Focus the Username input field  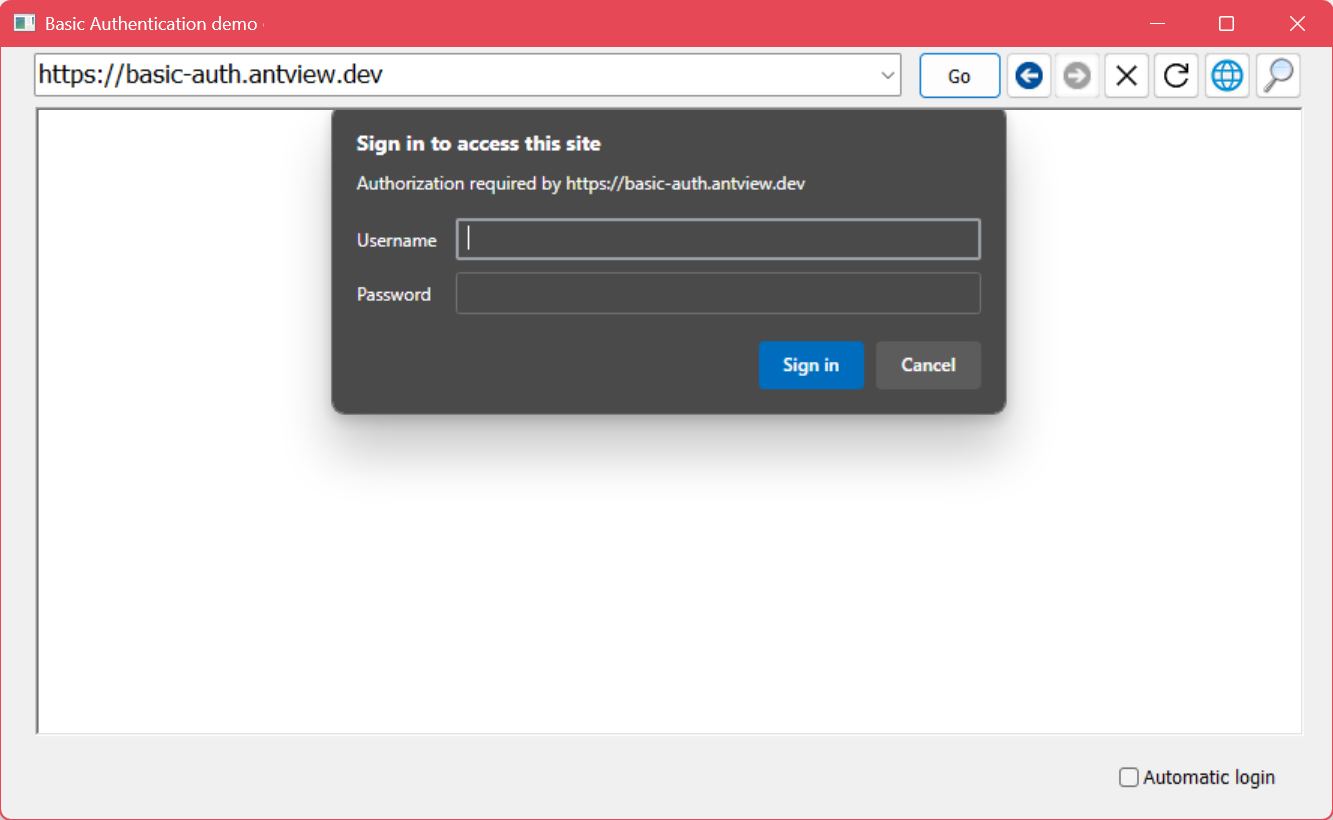[x=718, y=240]
